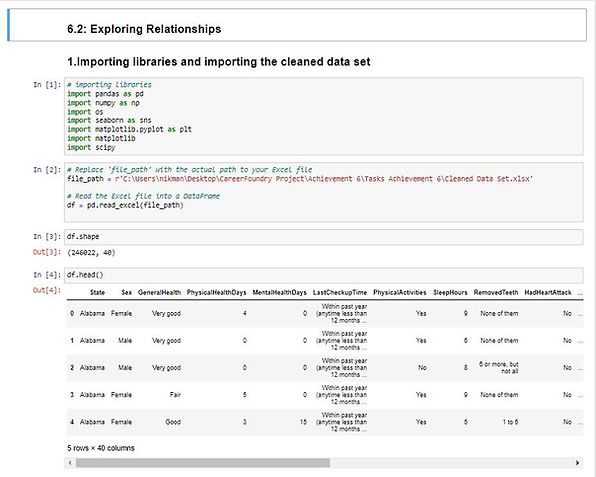Viewport: 596px width, 477px height.
Task: Click the 'import scipy' line
Action: point(91,147)
